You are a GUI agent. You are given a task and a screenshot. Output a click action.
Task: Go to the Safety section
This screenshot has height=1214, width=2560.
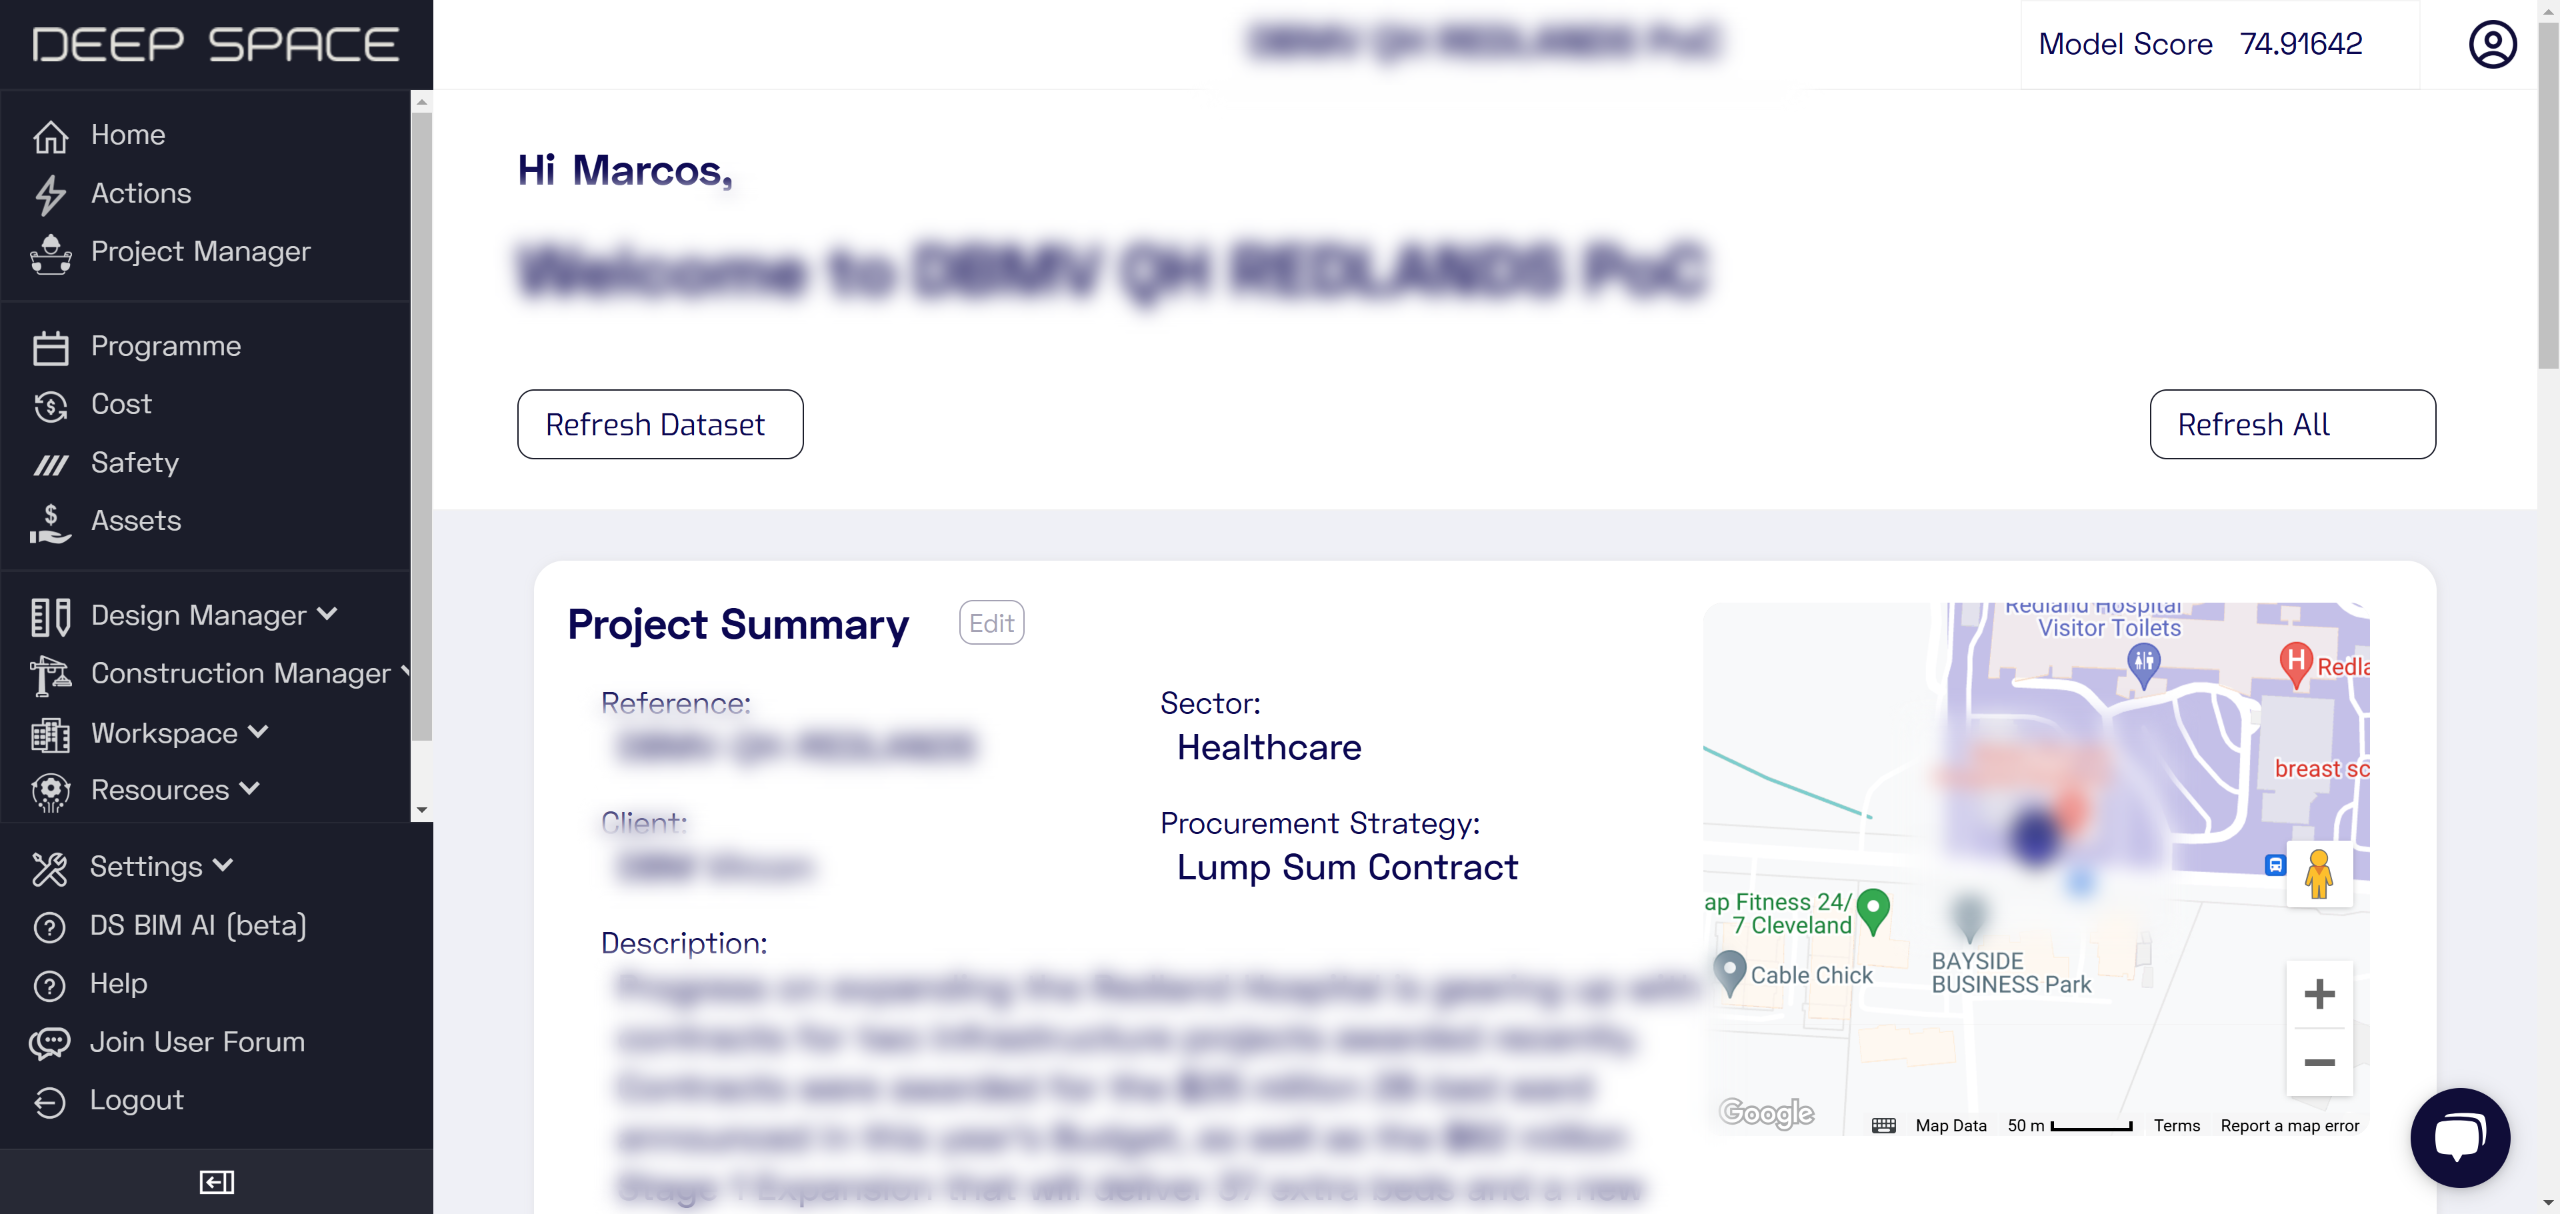tap(134, 463)
